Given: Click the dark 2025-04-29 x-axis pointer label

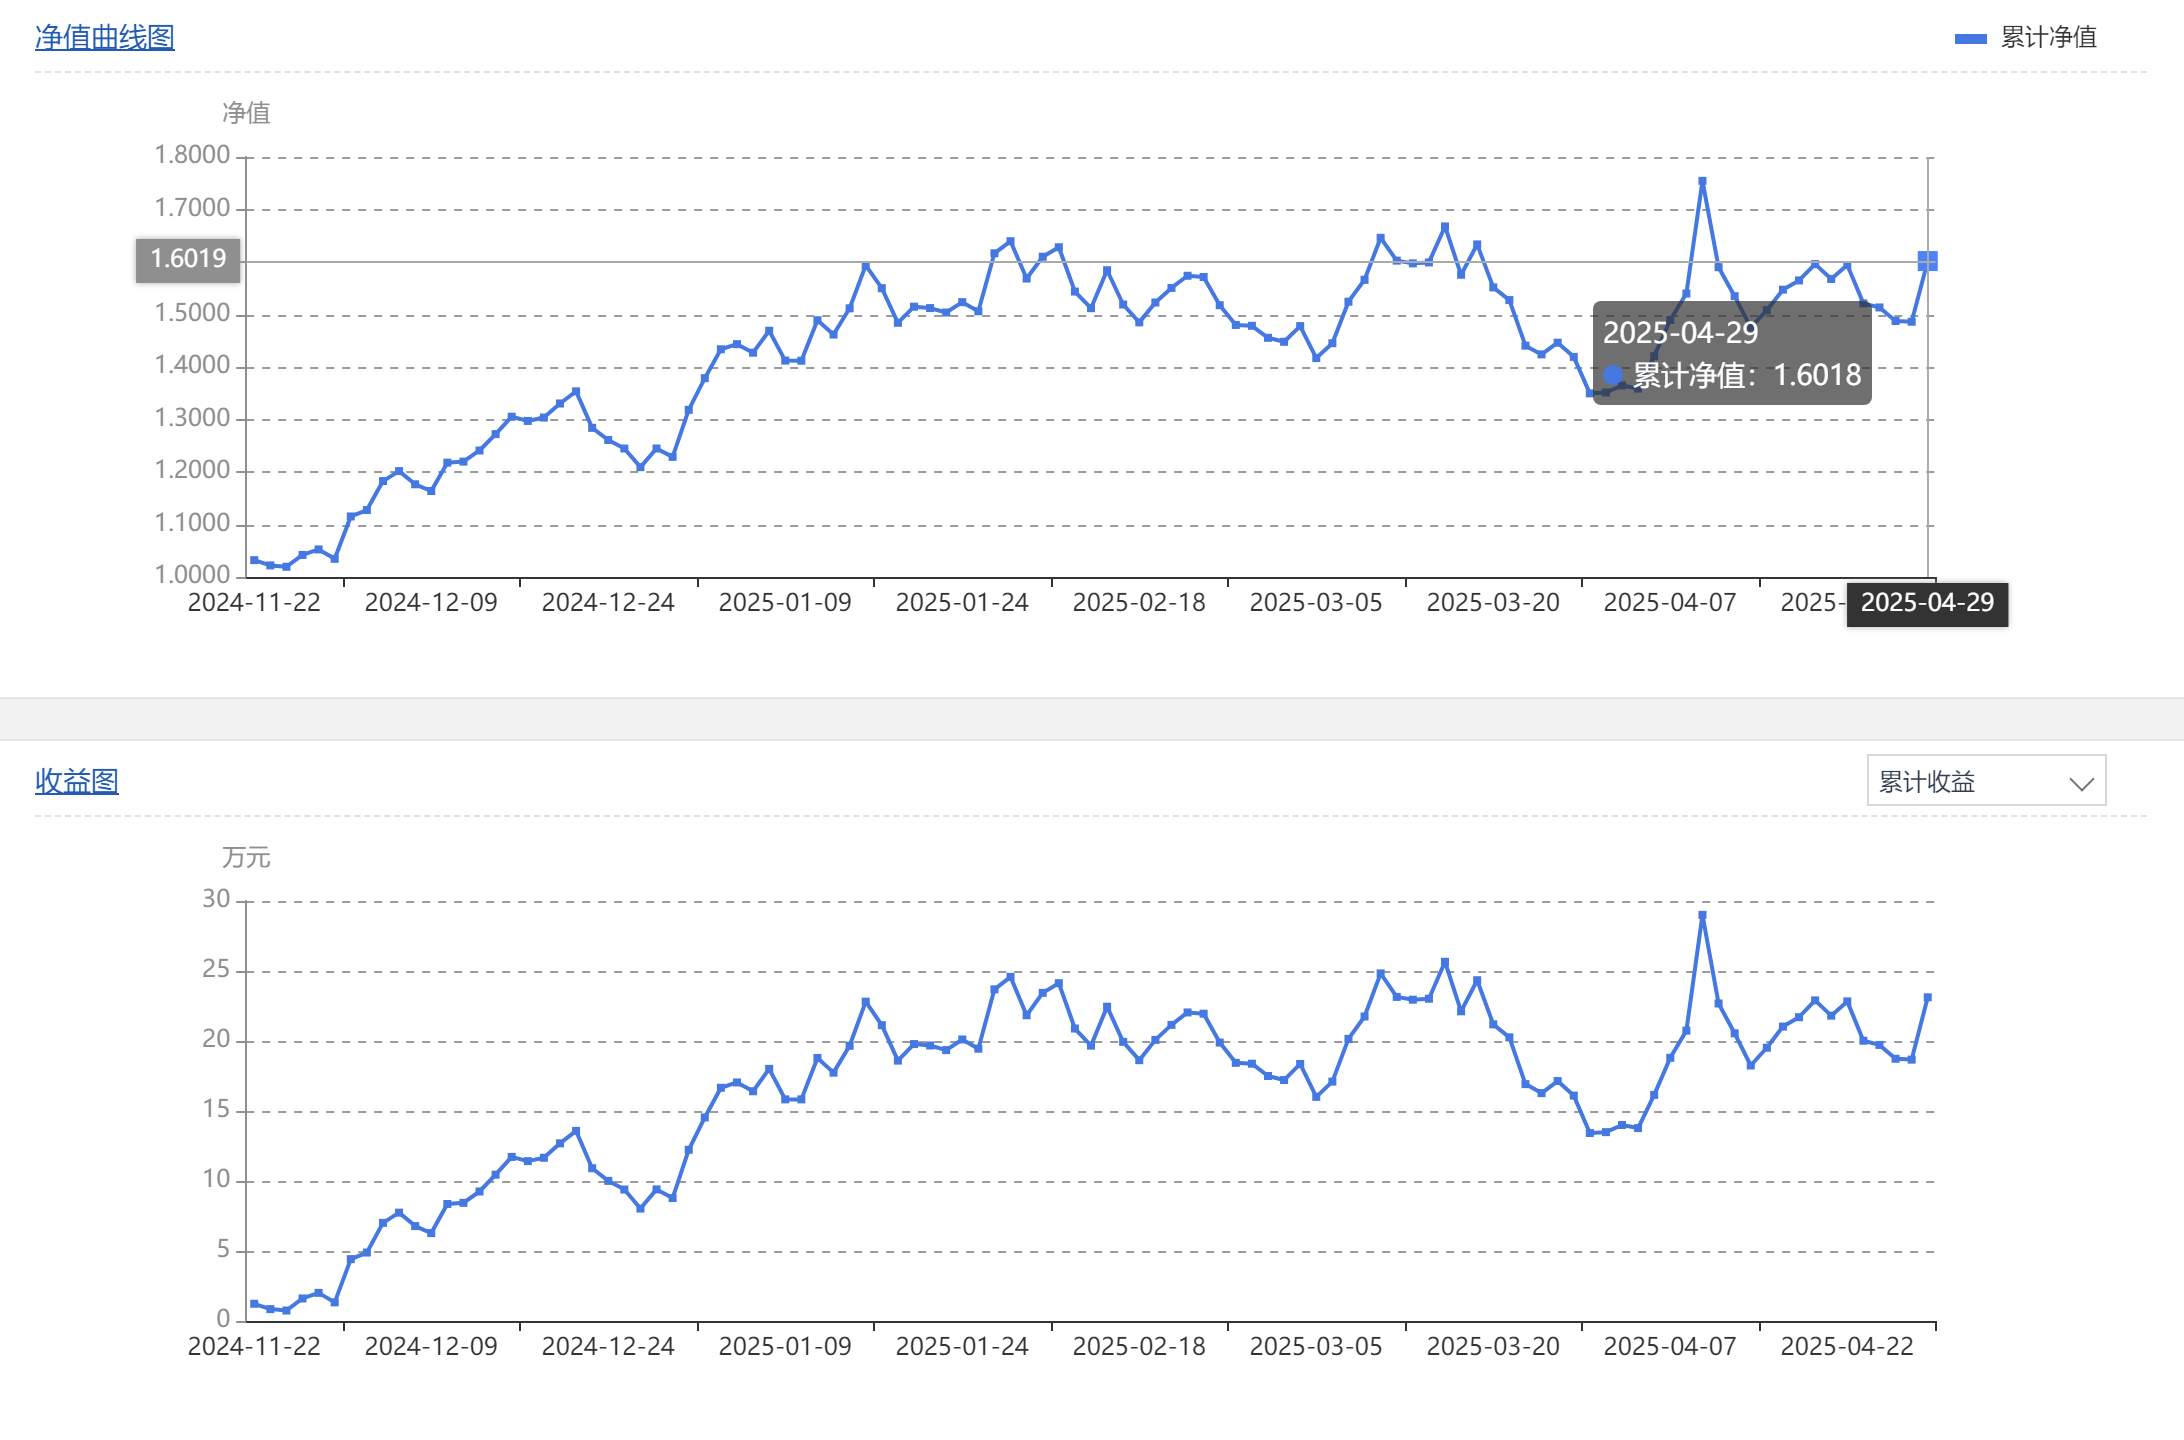Looking at the screenshot, I should click(x=1926, y=604).
